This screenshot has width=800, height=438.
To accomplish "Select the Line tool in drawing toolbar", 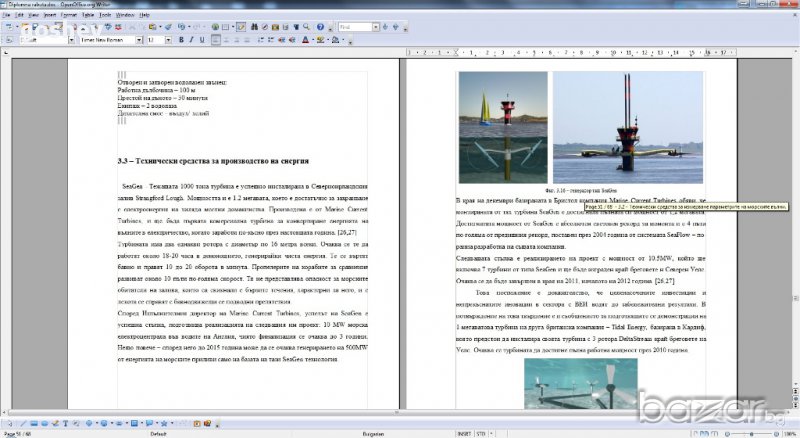I will [x=21, y=423].
